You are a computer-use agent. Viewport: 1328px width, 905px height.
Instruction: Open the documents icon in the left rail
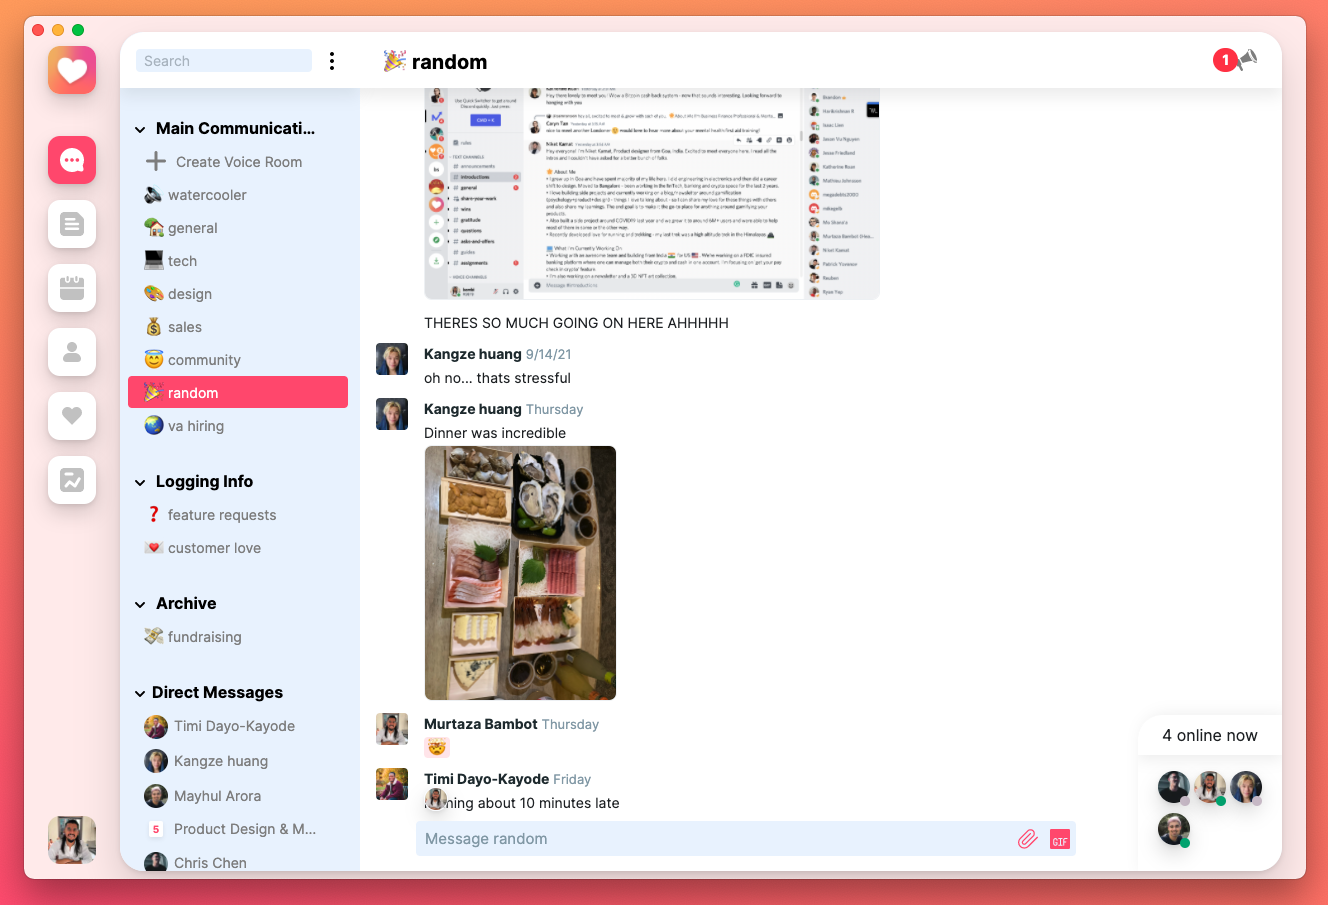pos(72,224)
